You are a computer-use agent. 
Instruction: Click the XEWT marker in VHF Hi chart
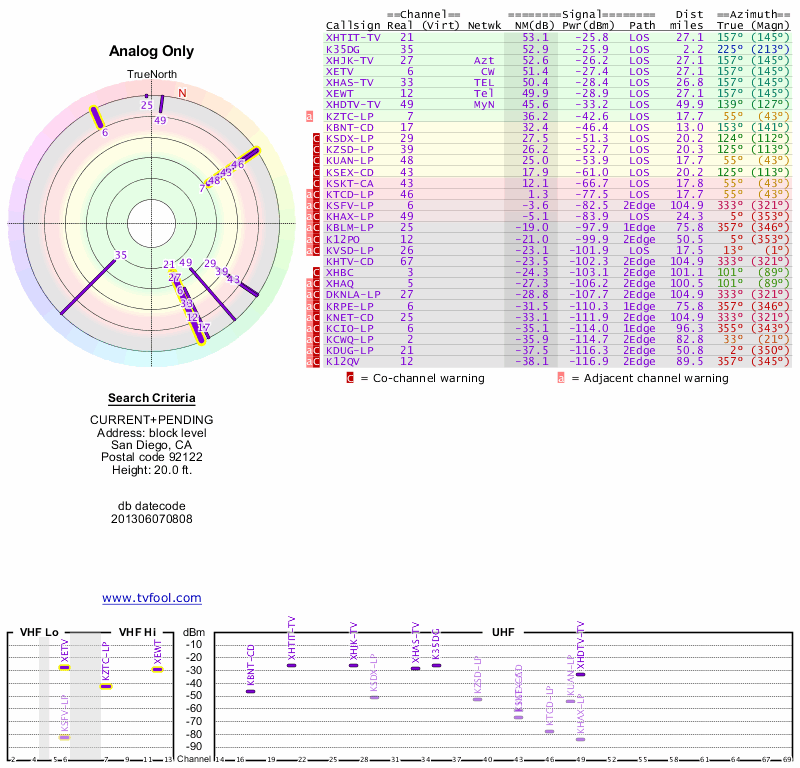coord(157,669)
